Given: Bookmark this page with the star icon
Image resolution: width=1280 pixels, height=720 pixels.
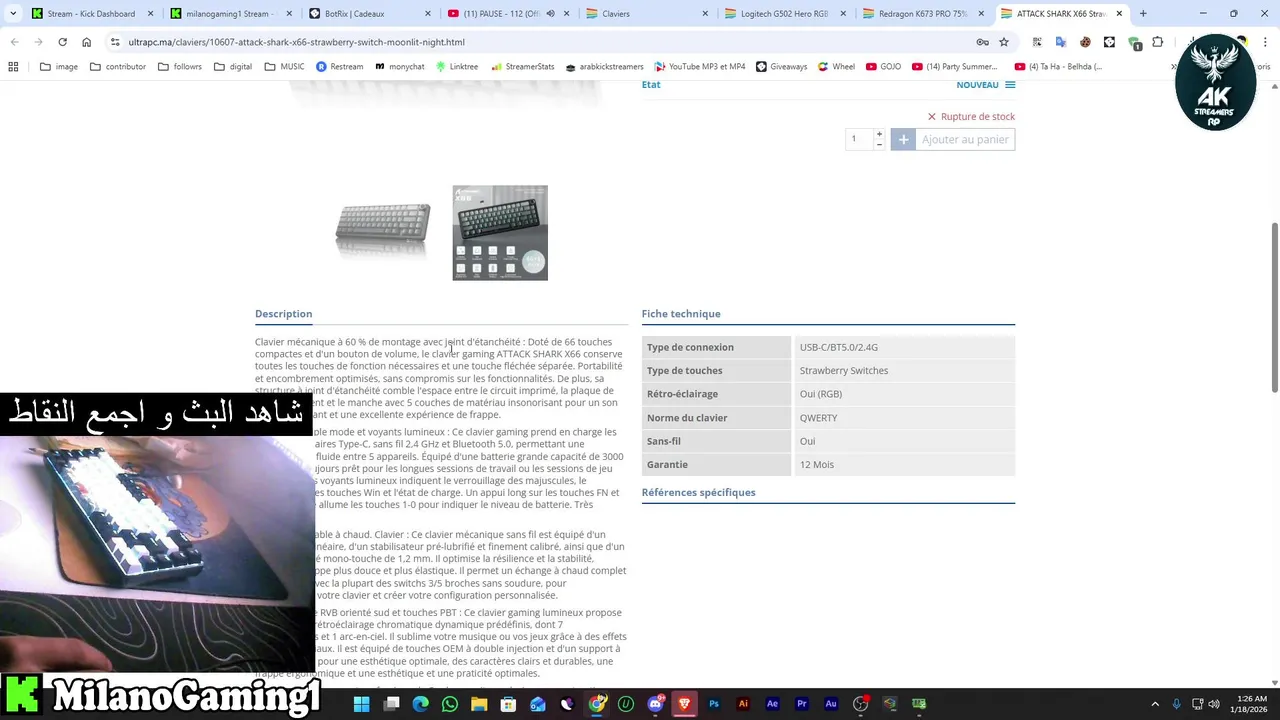Looking at the screenshot, I should tap(1004, 42).
